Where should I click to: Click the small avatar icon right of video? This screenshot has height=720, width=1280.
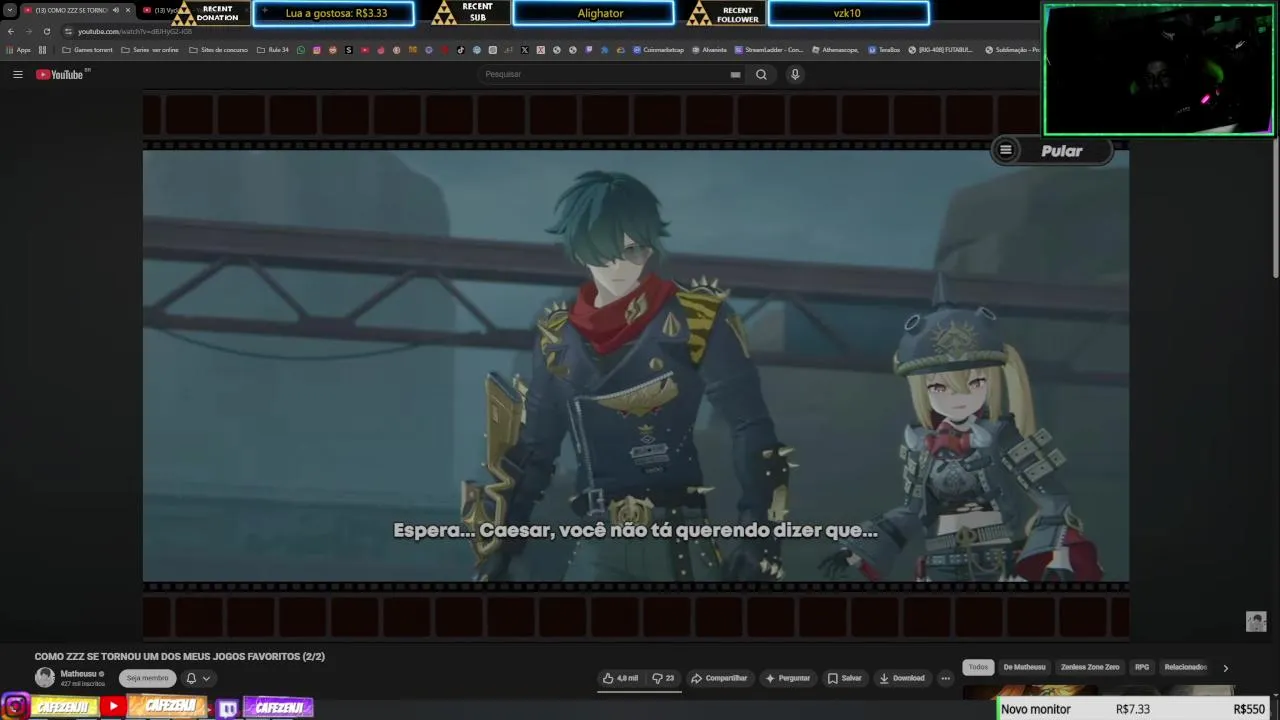coord(1256,621)
